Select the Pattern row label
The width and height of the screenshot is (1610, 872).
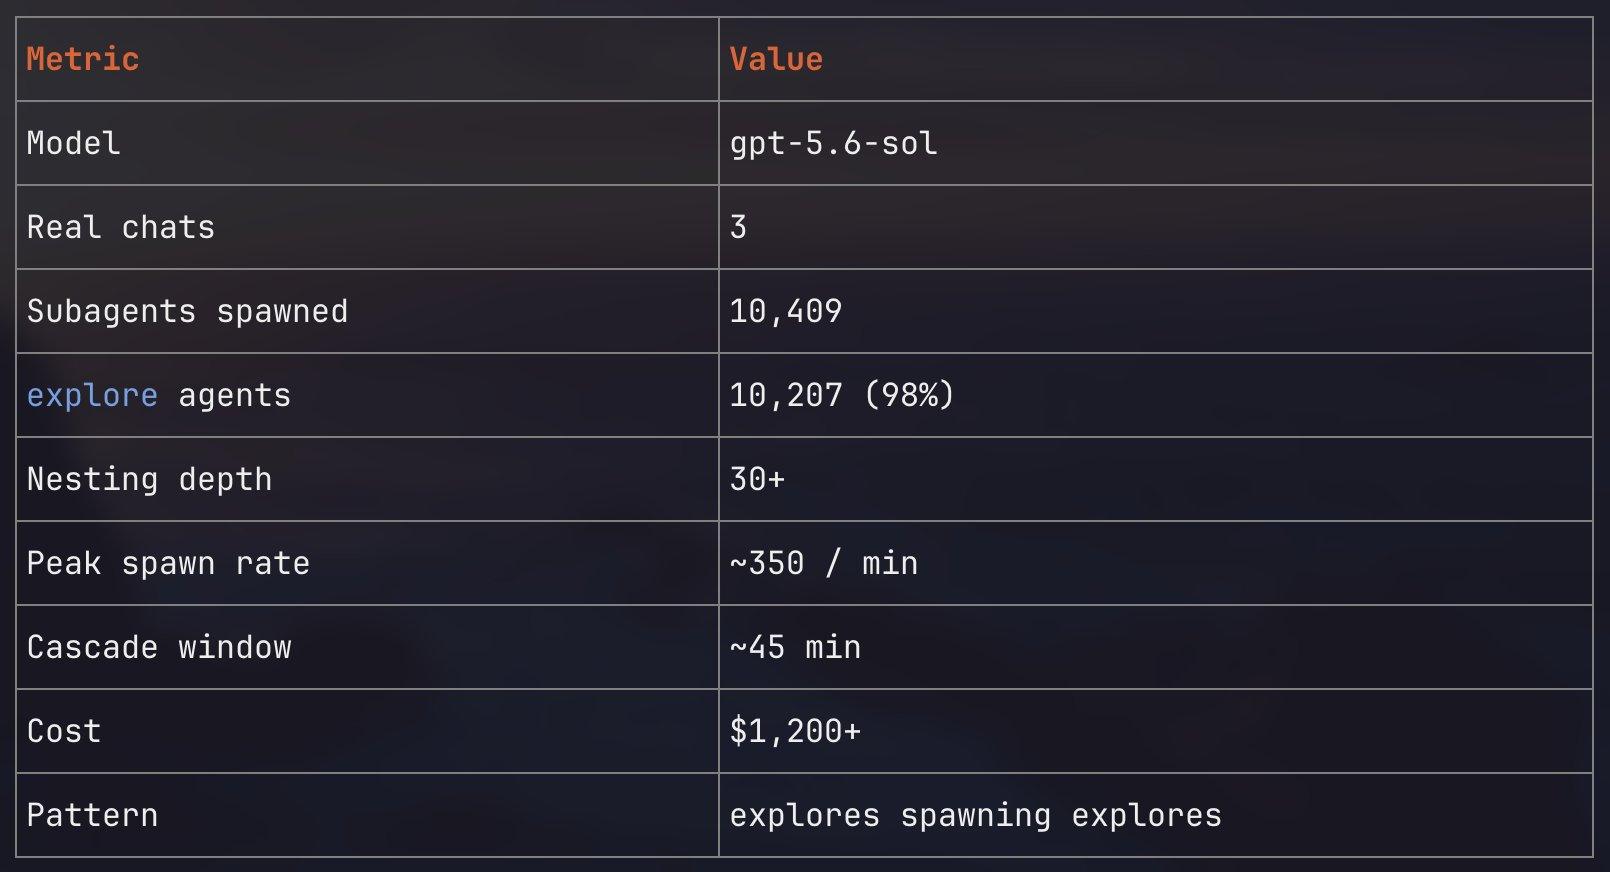[x=92, y=815]
